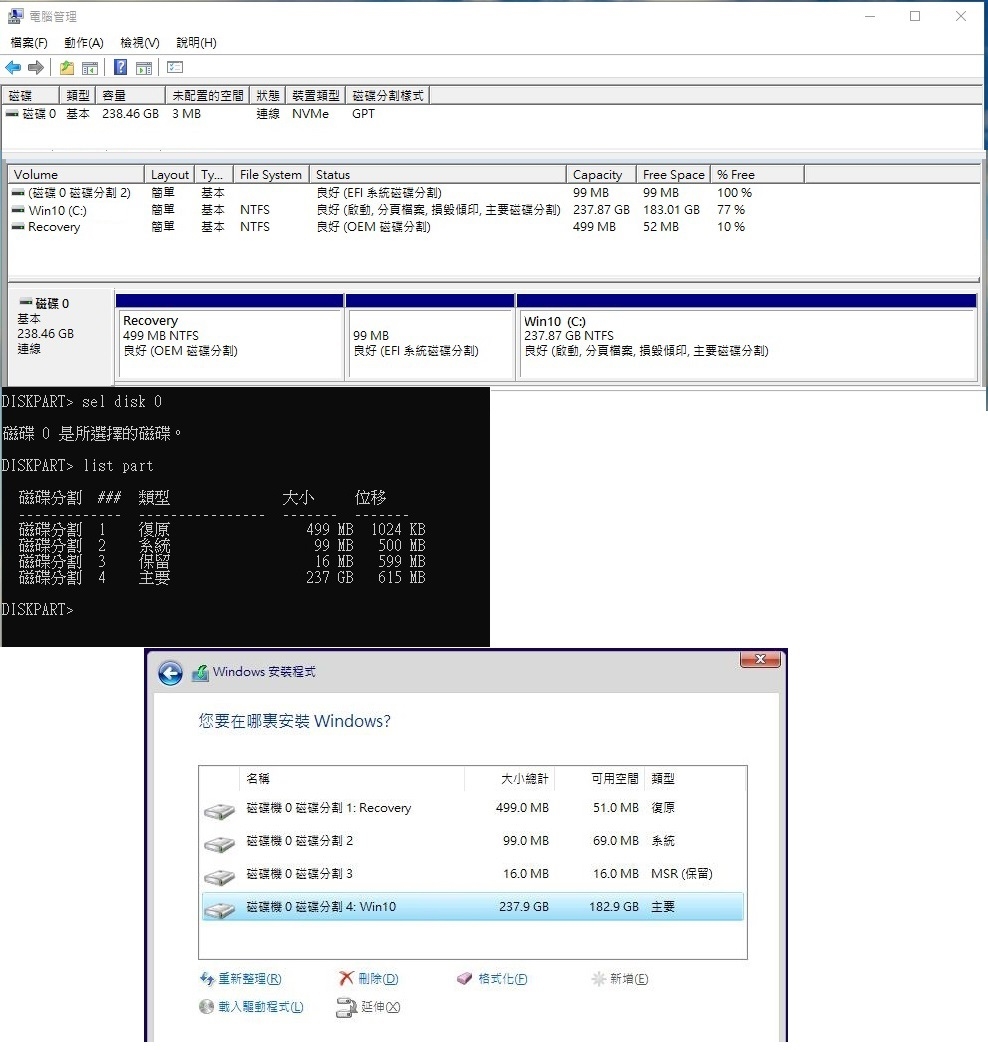Click 延伸(X) extend partition link

point(368,1006)
